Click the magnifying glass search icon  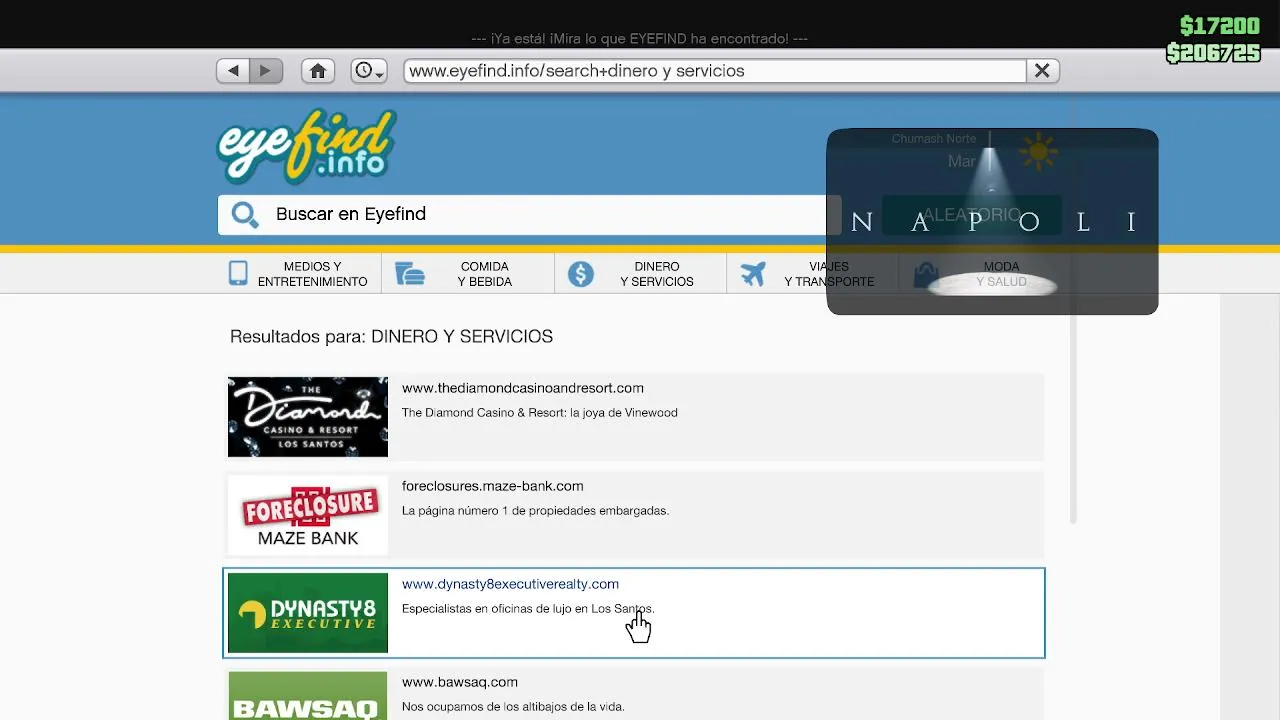[x=245, y=214]
